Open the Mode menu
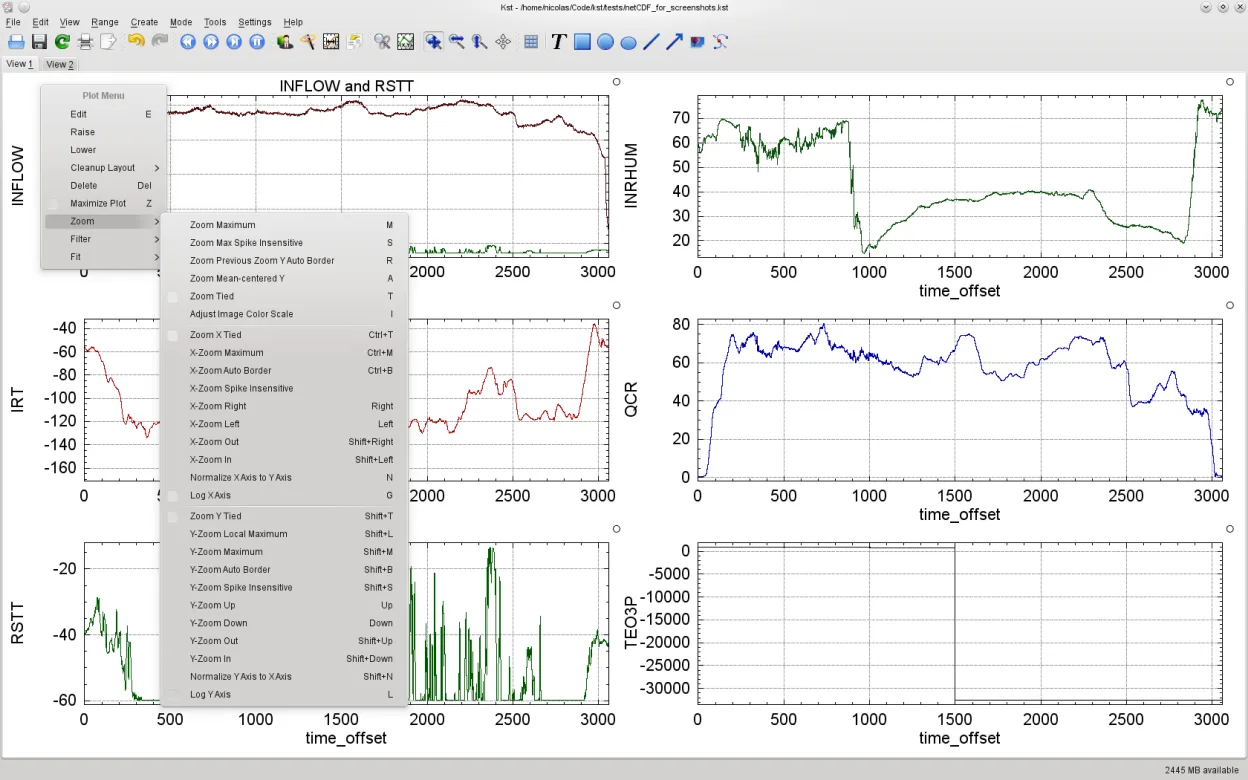The image size is (1248, 780). [181, 22]
